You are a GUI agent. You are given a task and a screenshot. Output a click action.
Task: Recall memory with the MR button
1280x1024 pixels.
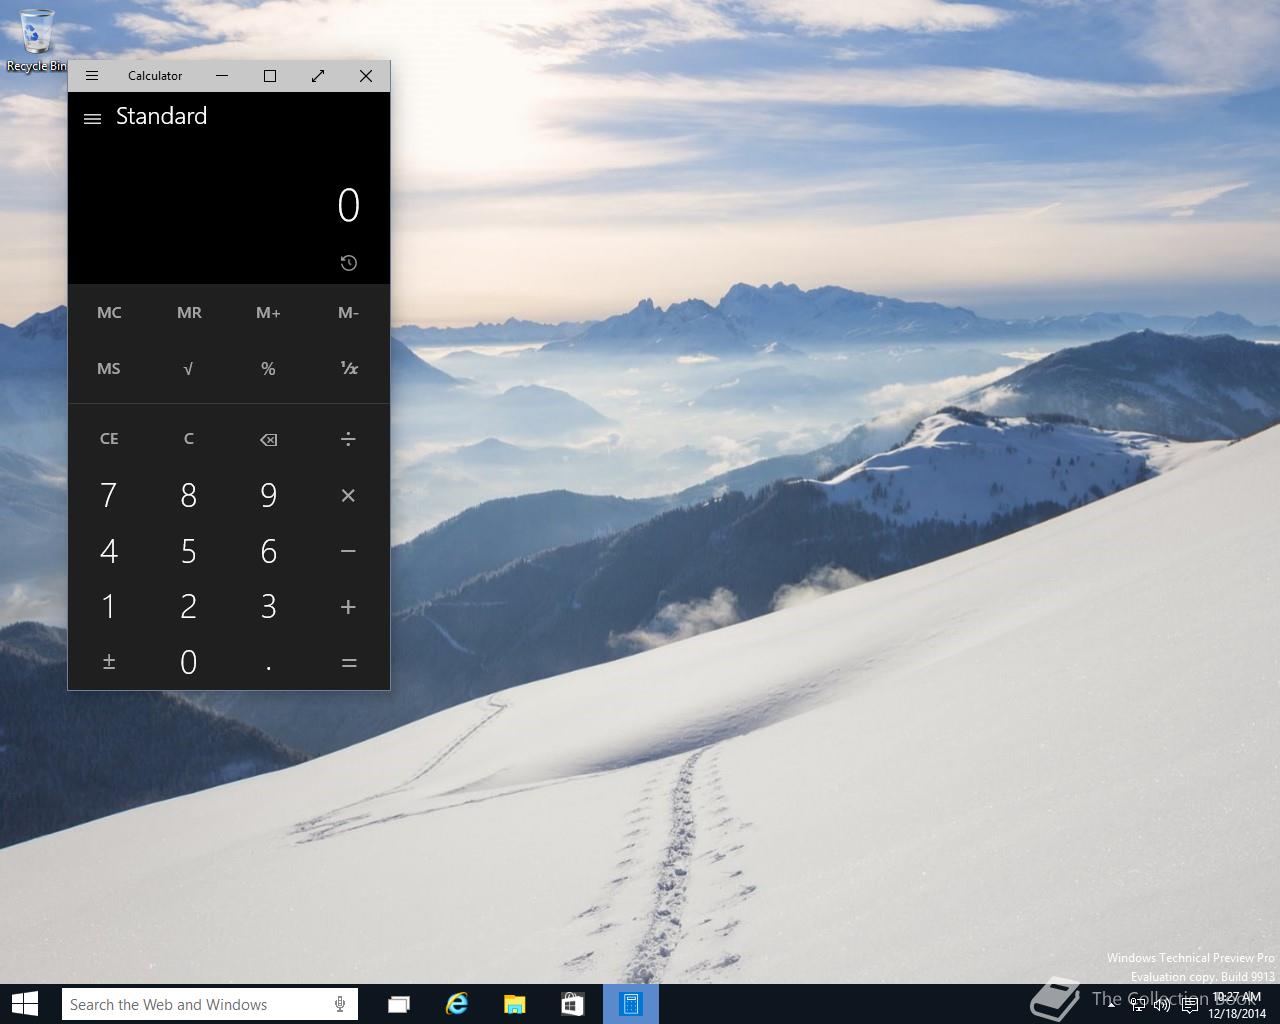pos(189,313)
